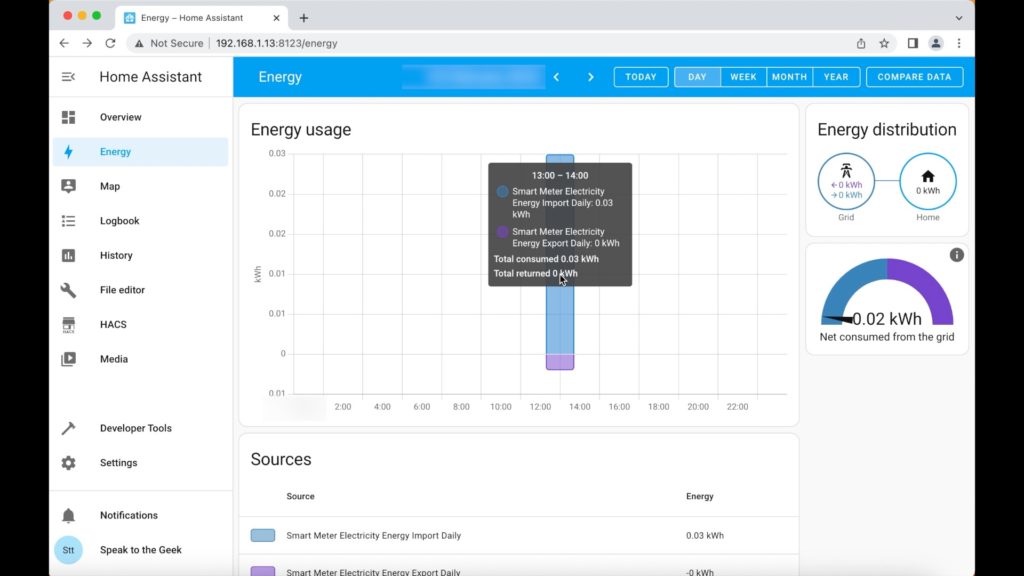Click the Grid transmission tower circle
The image size is (1024, 576).
tap(846, 182)
